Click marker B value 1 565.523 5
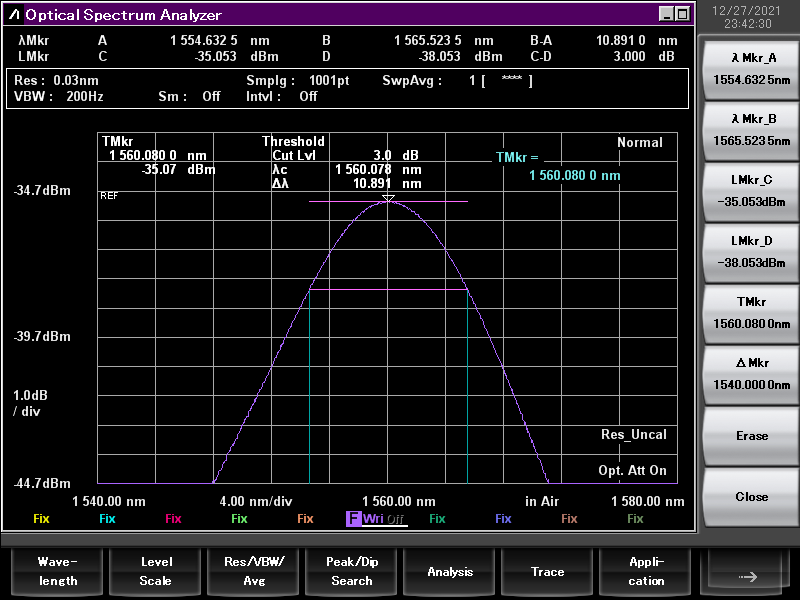 coord(428,40)
